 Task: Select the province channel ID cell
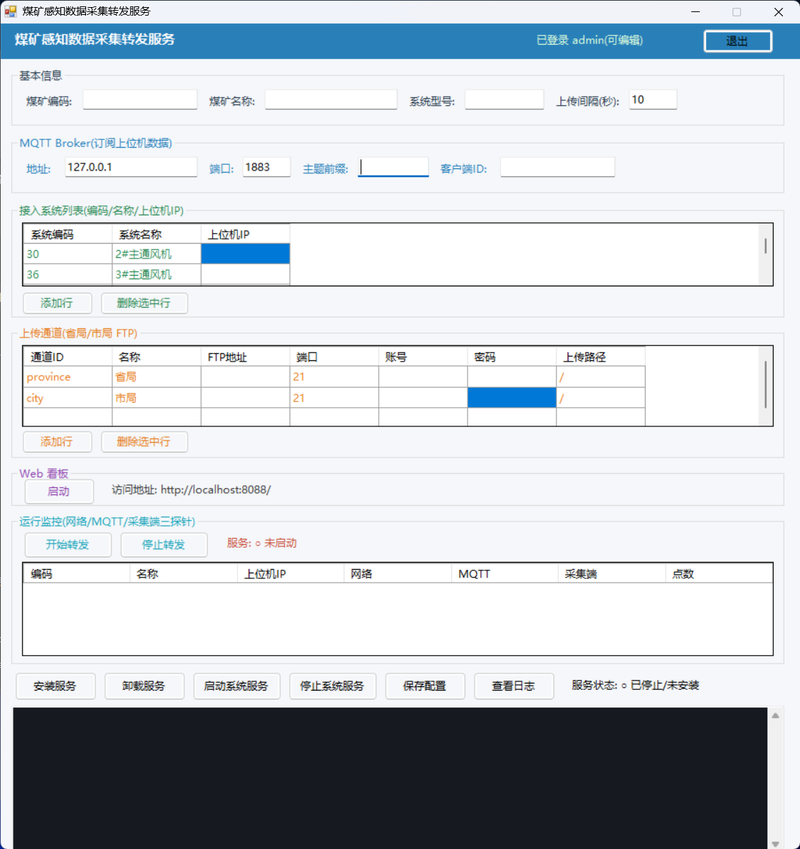[x=68, y=377]
